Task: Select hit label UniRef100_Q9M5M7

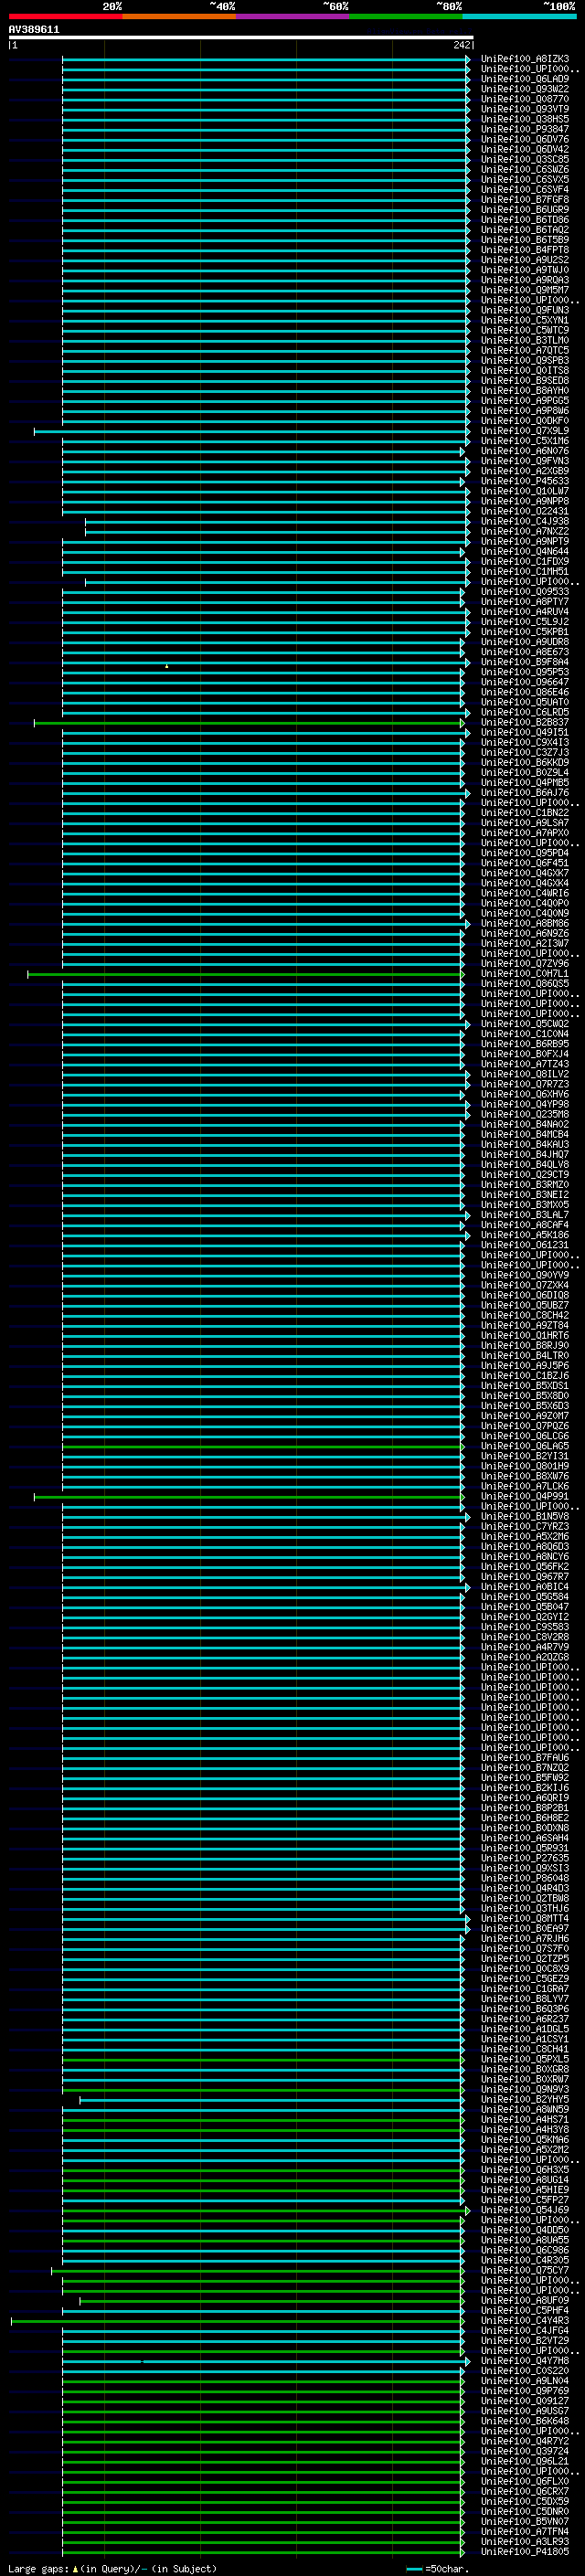Action: (525, 290)
